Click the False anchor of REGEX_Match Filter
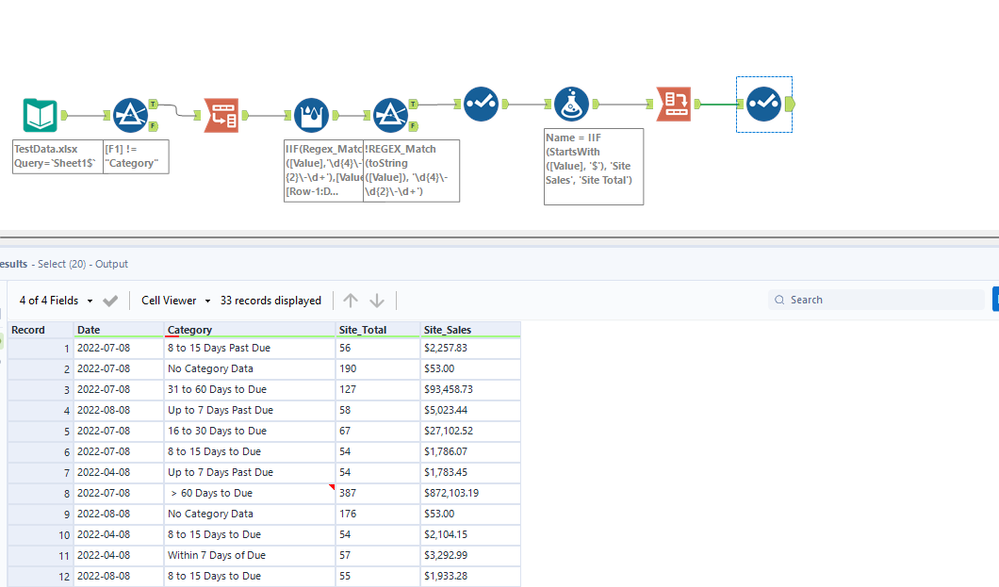999x587 pixels. pyautogui.click(x=413, y=126)
